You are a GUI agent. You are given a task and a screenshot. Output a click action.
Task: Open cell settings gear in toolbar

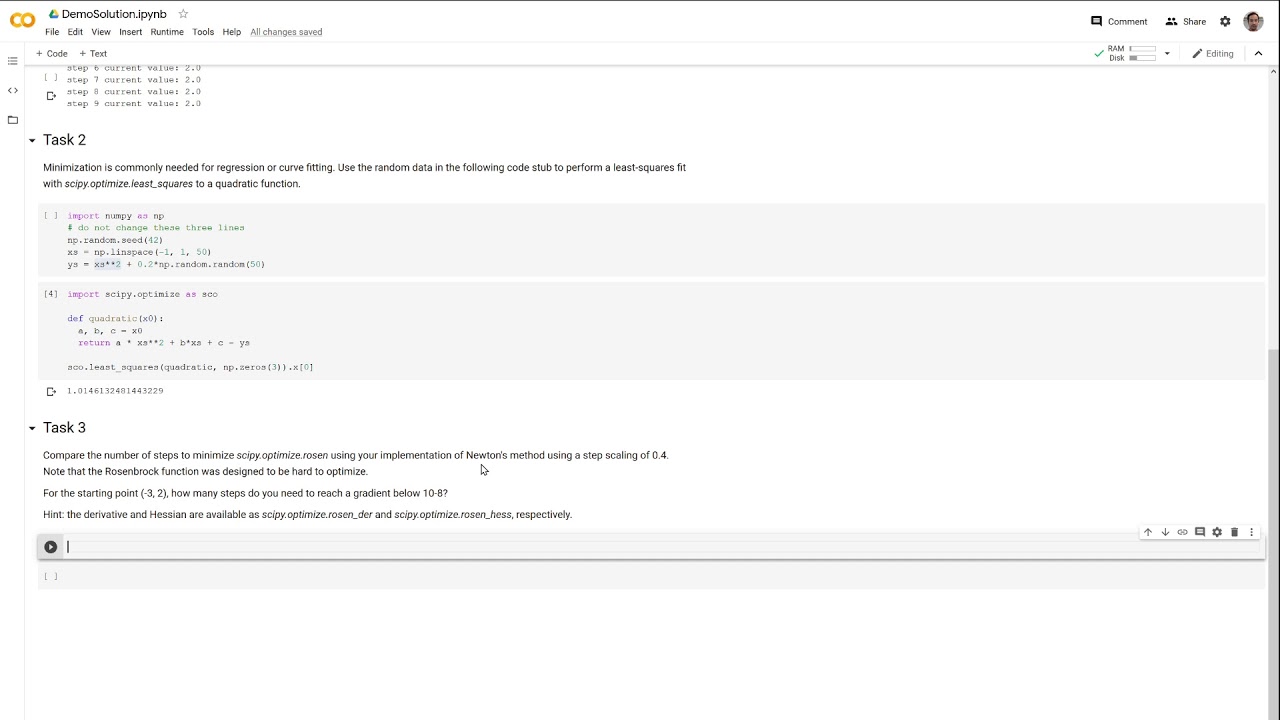1217,532
